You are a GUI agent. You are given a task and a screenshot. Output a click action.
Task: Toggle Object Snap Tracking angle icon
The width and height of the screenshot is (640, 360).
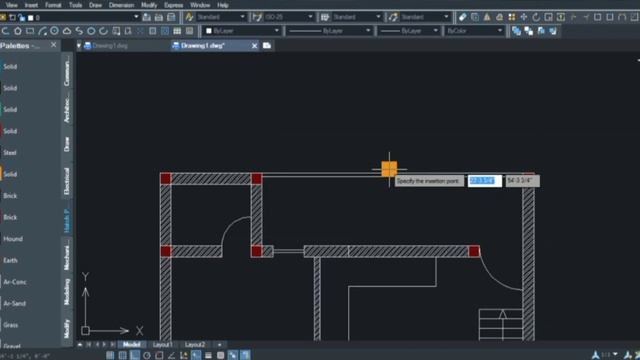coord(171,355)
